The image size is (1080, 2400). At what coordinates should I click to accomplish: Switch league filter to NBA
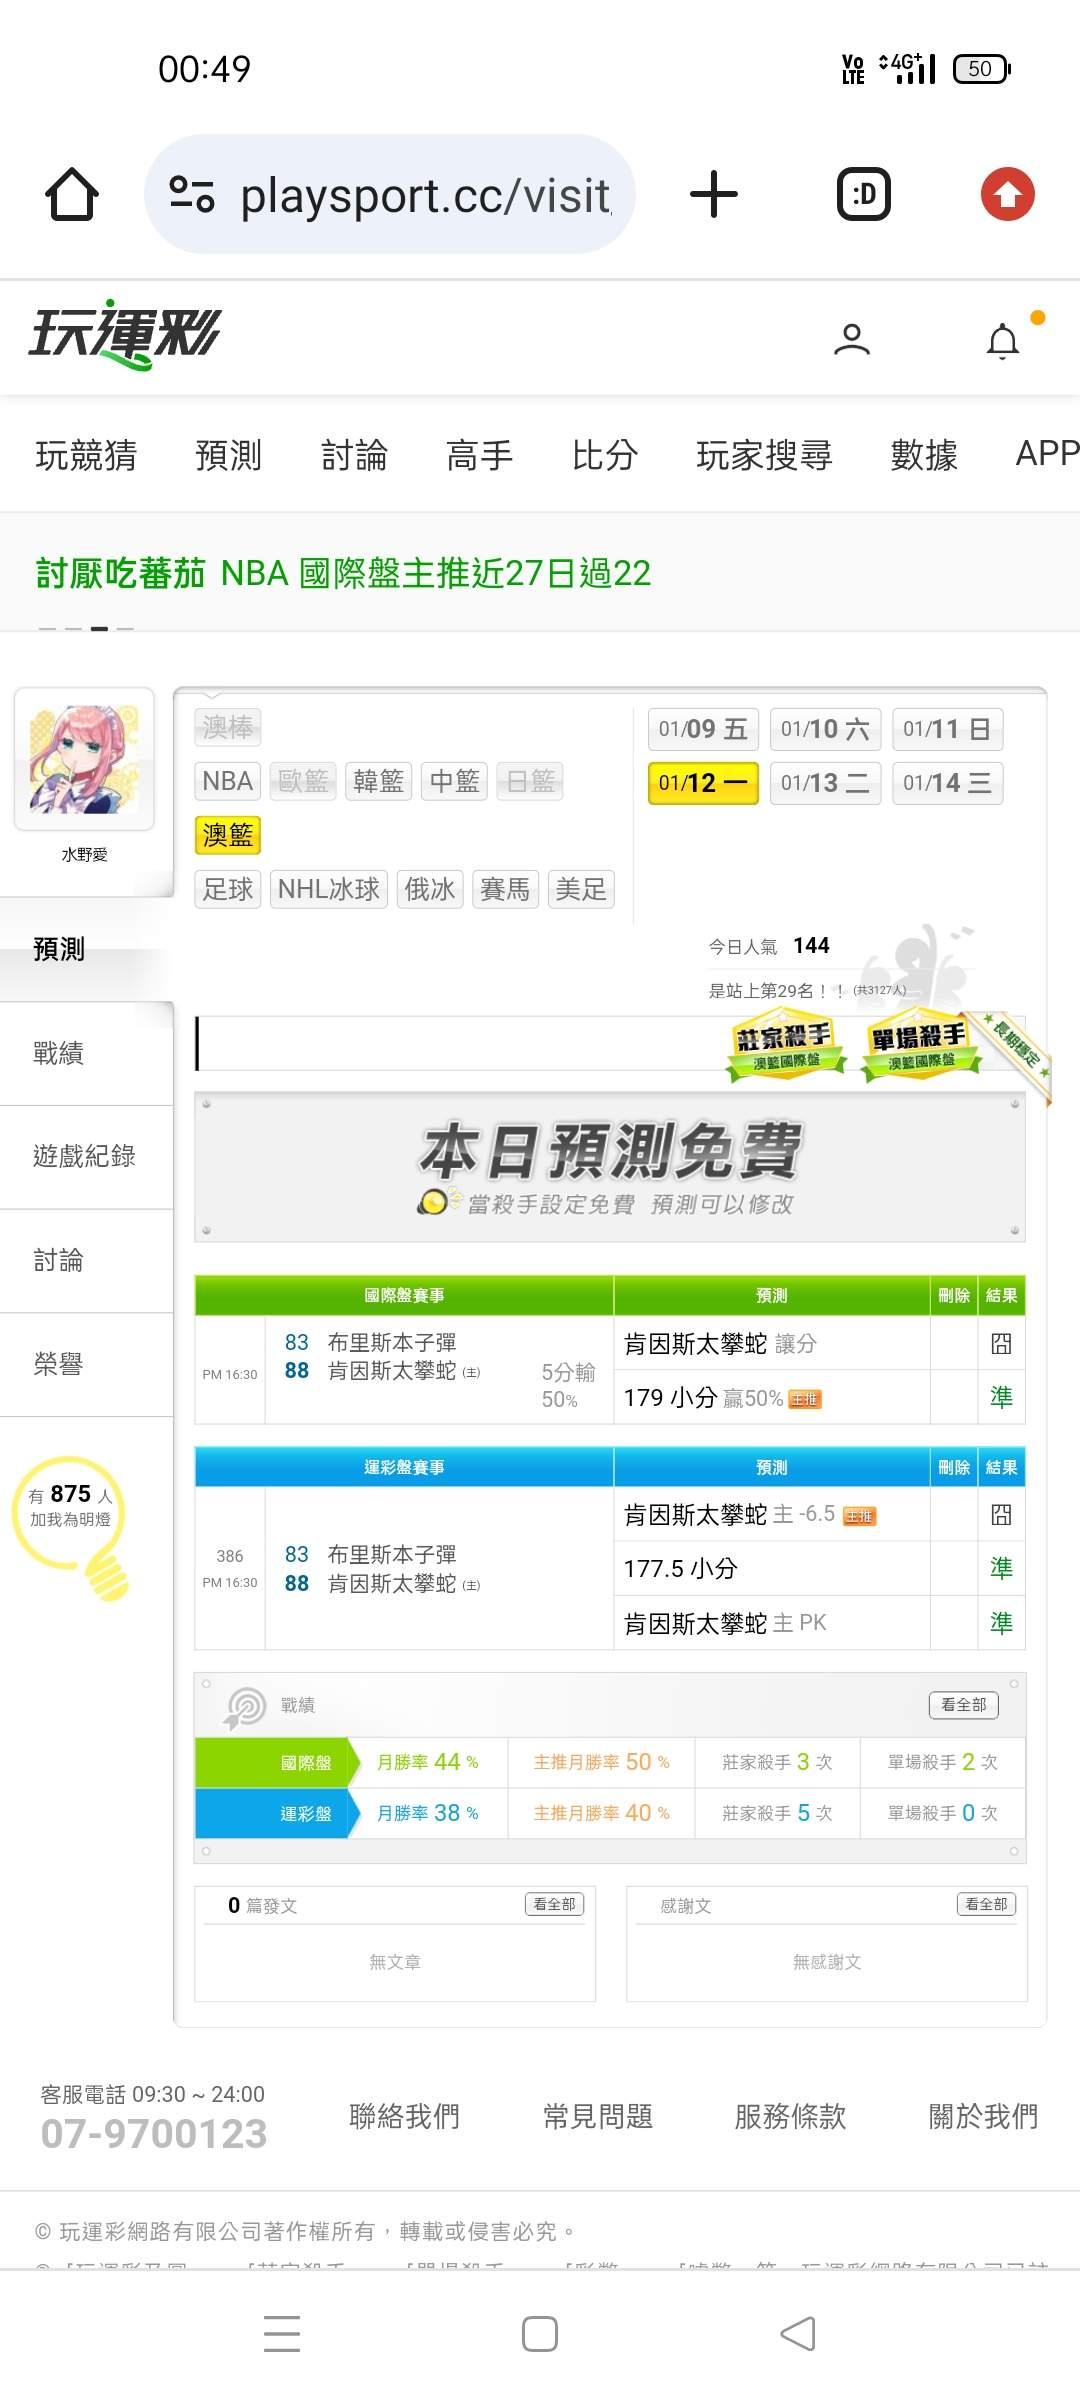(227, 781)
